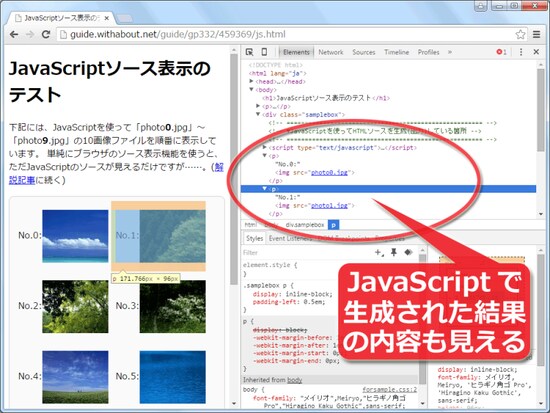Image resolution: width=550 pixels, height=413 pixels.
Task: Switch to the Sources tab
Action: click(364, 52)
